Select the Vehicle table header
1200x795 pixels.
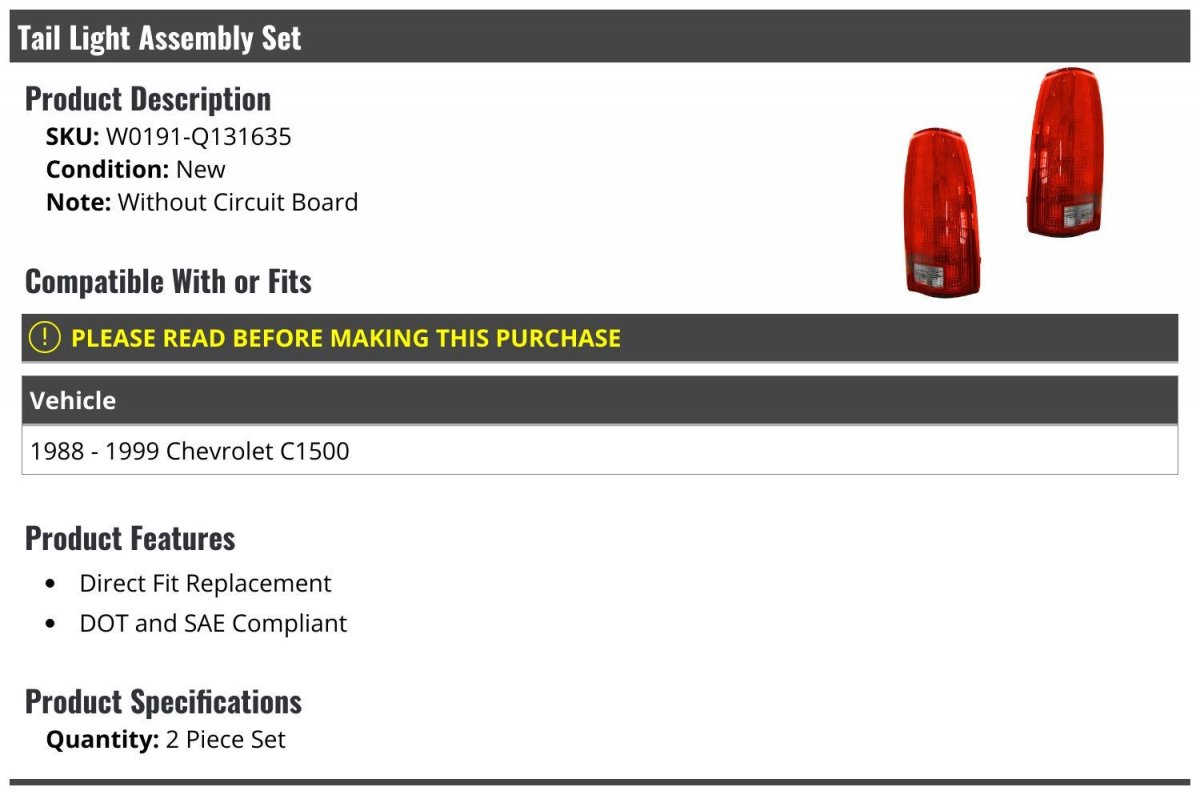[x=600, y=400]
